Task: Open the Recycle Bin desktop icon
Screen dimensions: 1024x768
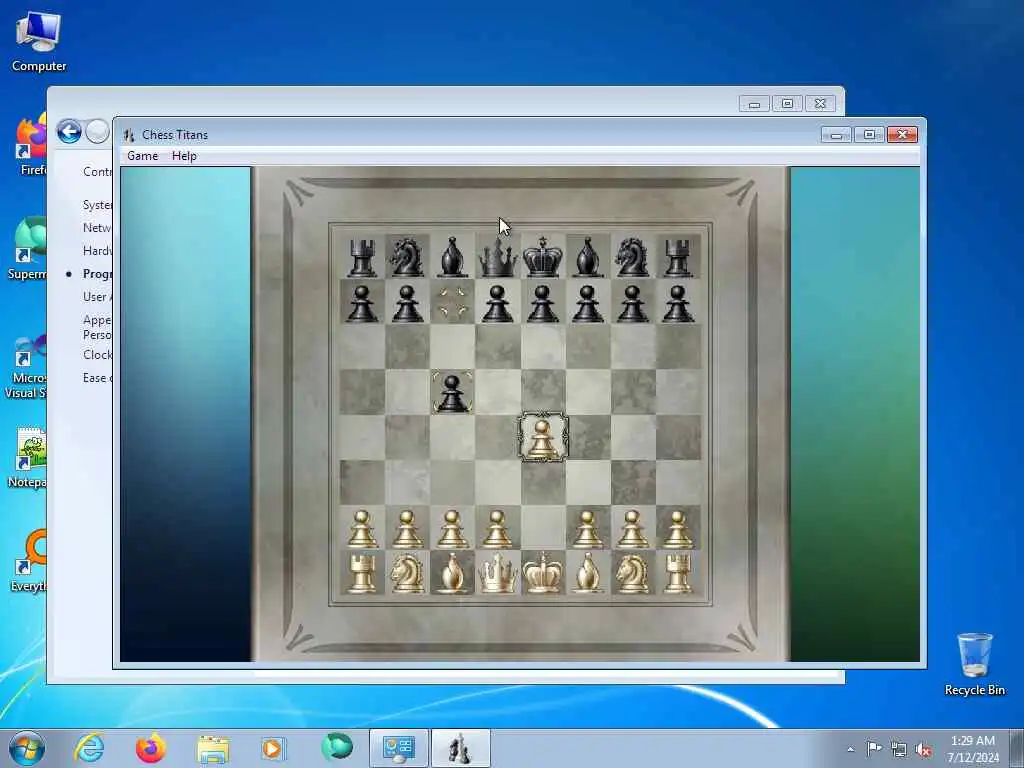Action: click(x=975, y=664)
